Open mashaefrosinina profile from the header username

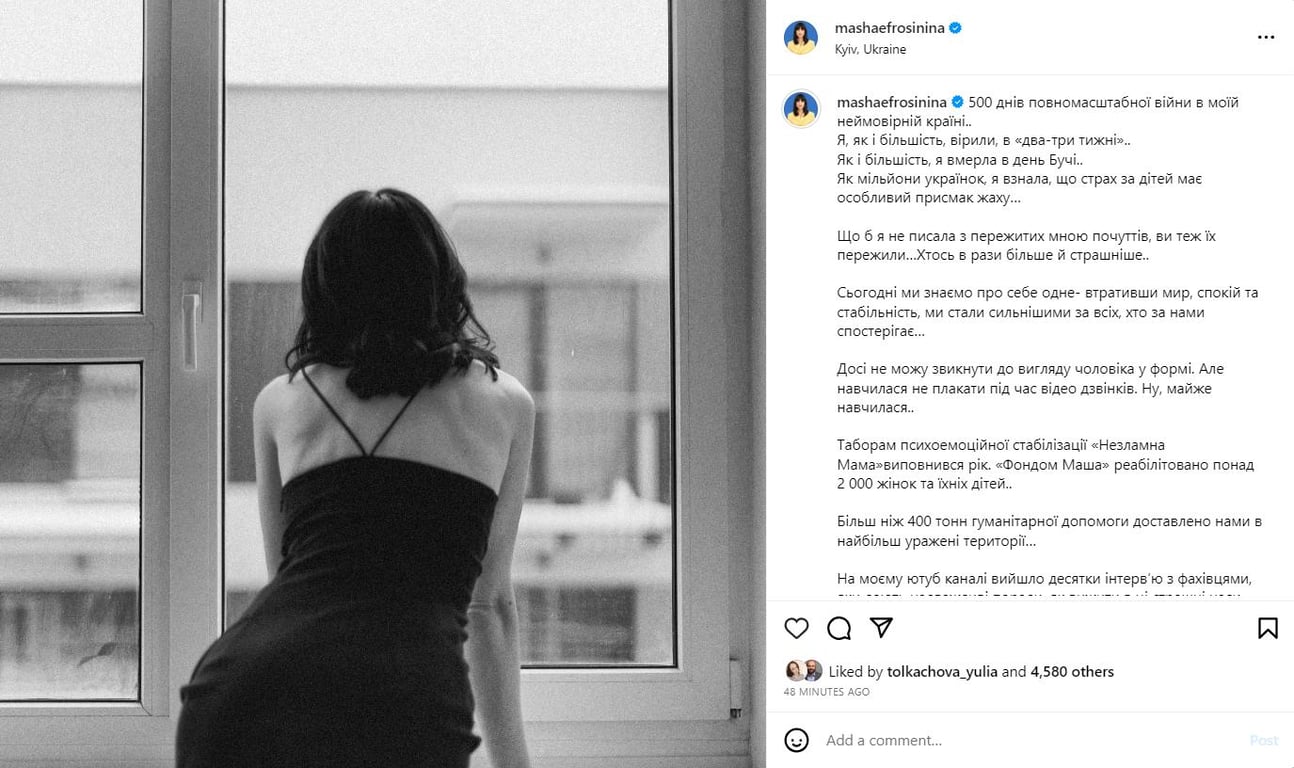click(890, 29)
